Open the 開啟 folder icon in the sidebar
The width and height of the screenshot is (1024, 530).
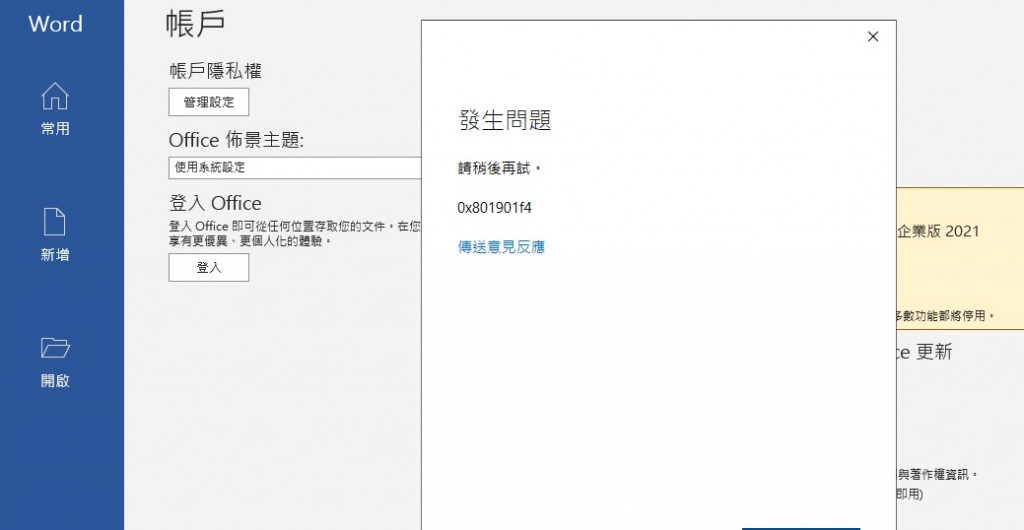tap(55, 347)
